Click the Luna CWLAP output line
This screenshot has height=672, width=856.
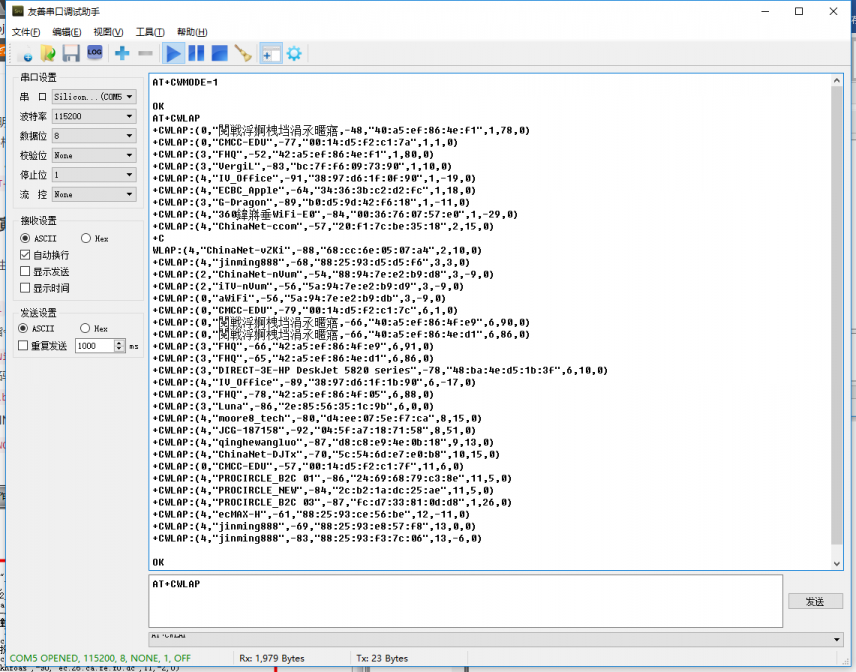coord(293,406)
